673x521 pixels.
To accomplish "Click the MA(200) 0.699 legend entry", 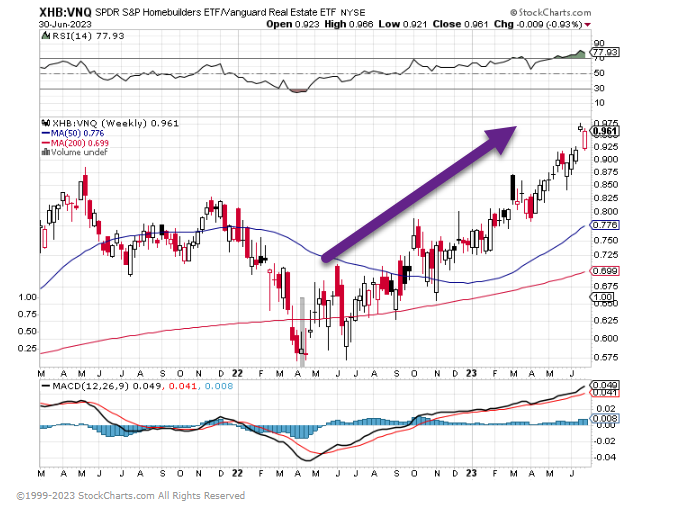I will (x=75, y=143).
